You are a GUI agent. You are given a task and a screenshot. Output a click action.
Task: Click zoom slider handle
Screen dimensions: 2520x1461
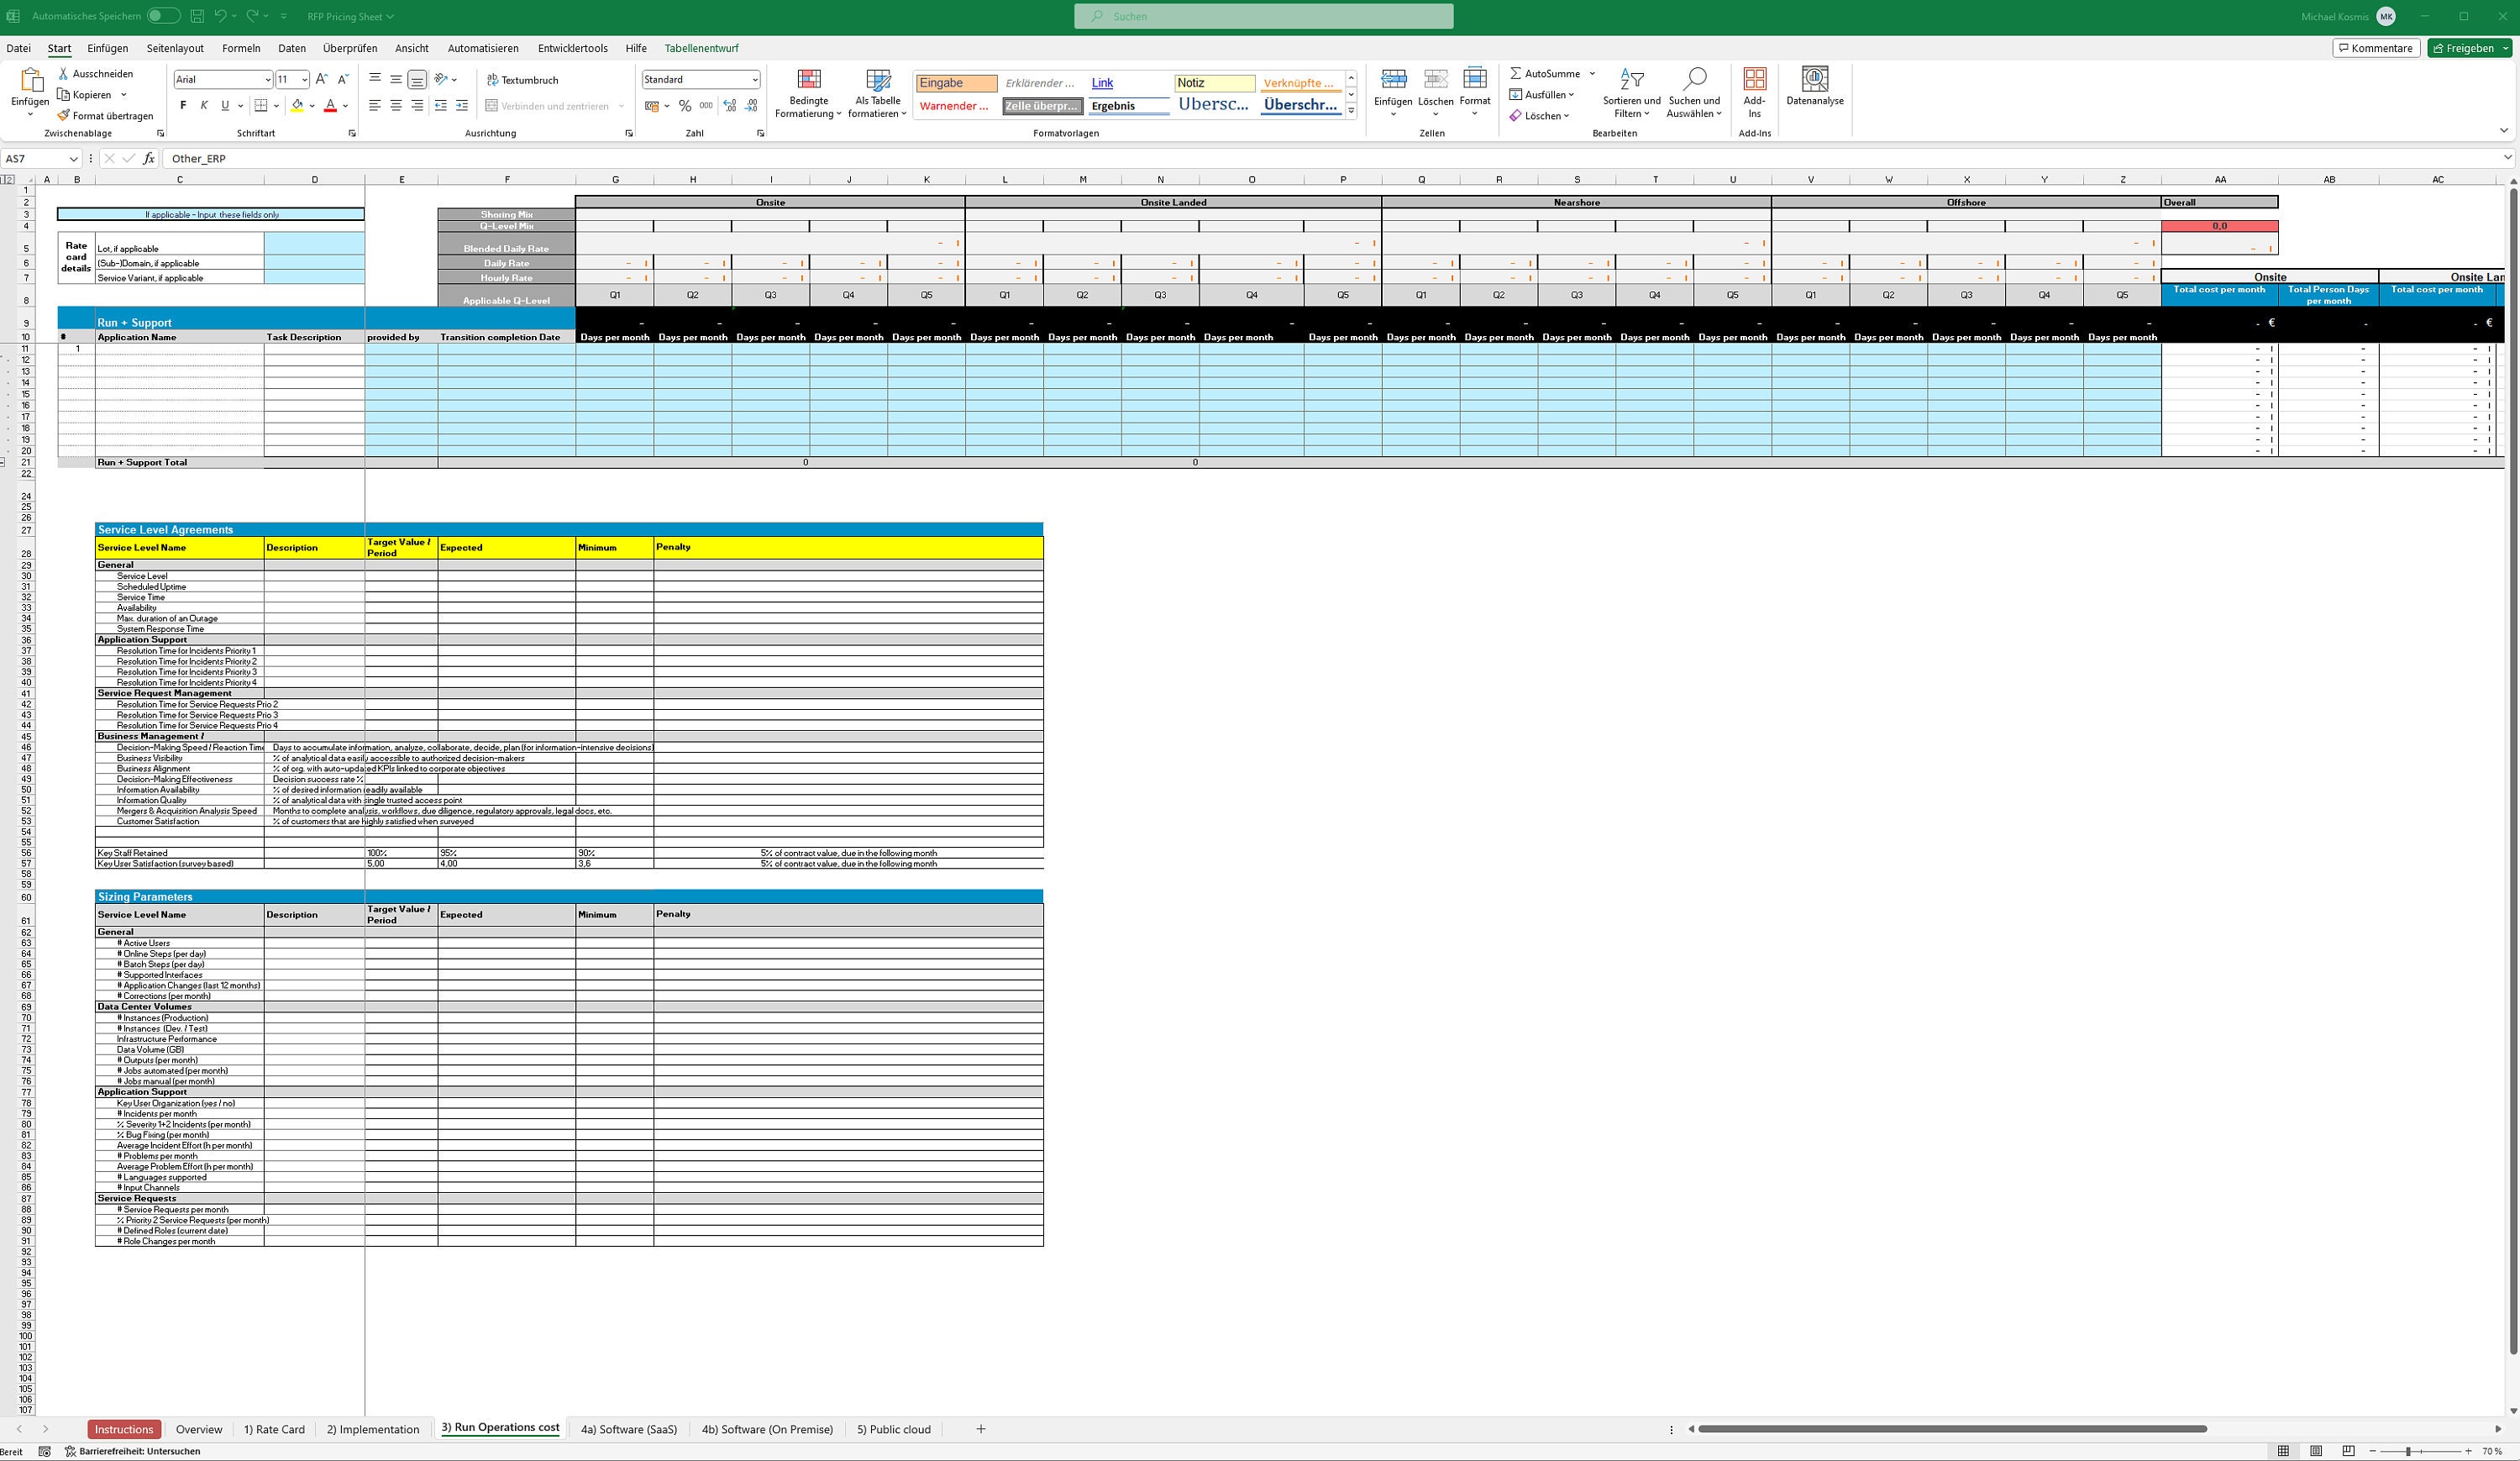pyautogui.click(x=2408, y=1451)
